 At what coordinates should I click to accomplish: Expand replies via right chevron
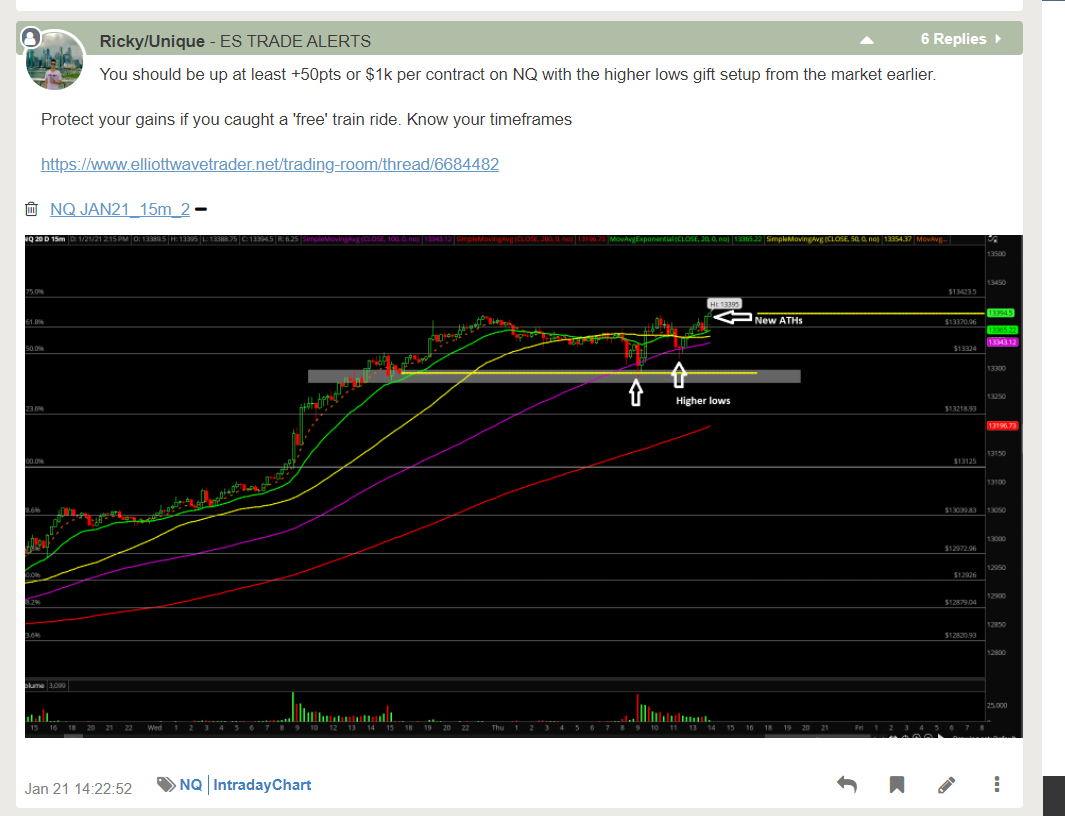998,39
